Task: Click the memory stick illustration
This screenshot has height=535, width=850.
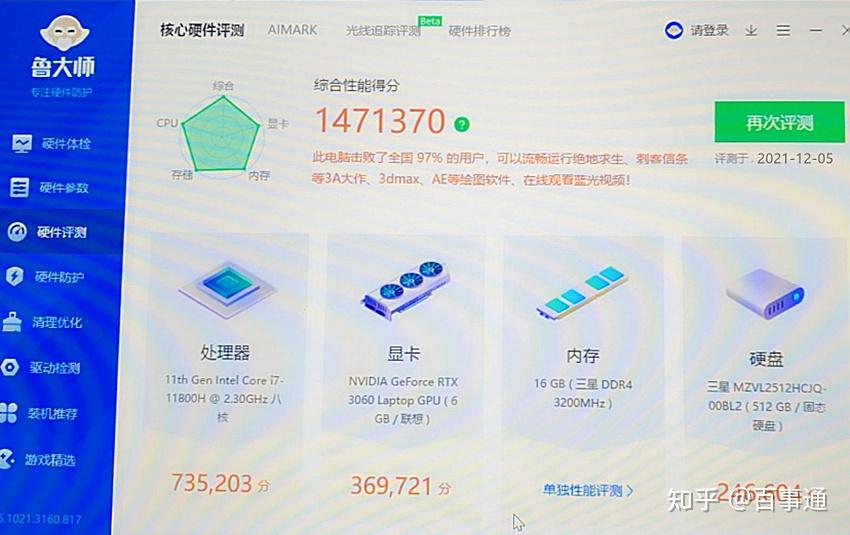Action: tap(582, 293)
